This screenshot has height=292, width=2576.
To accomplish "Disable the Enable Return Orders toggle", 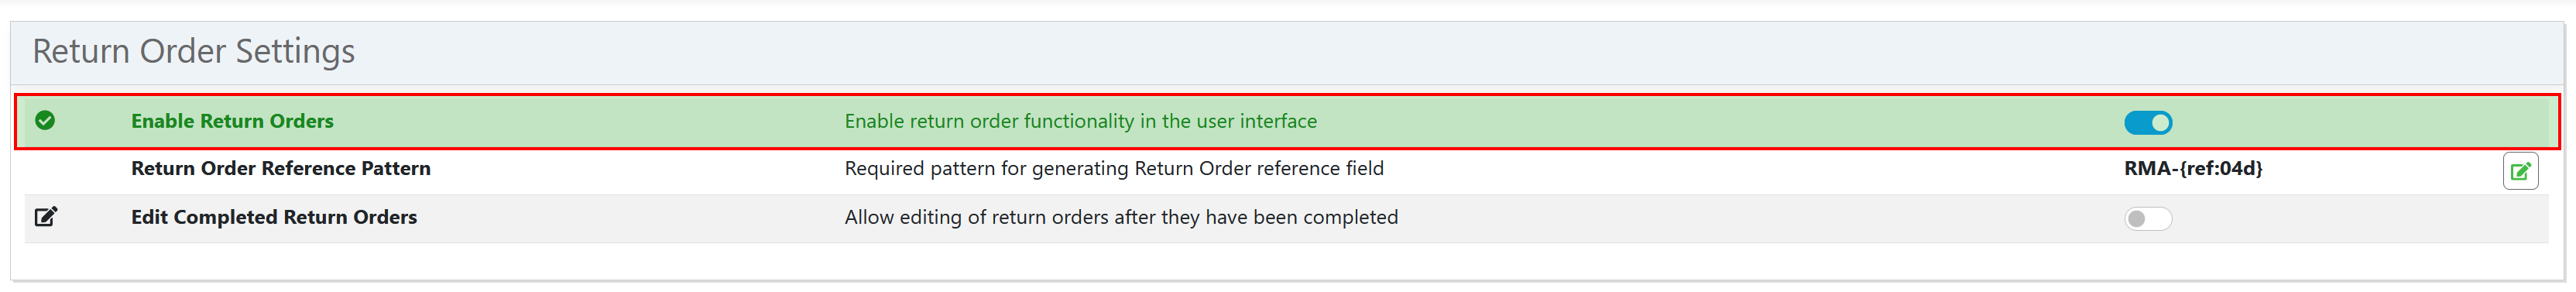I will 2148,123.
